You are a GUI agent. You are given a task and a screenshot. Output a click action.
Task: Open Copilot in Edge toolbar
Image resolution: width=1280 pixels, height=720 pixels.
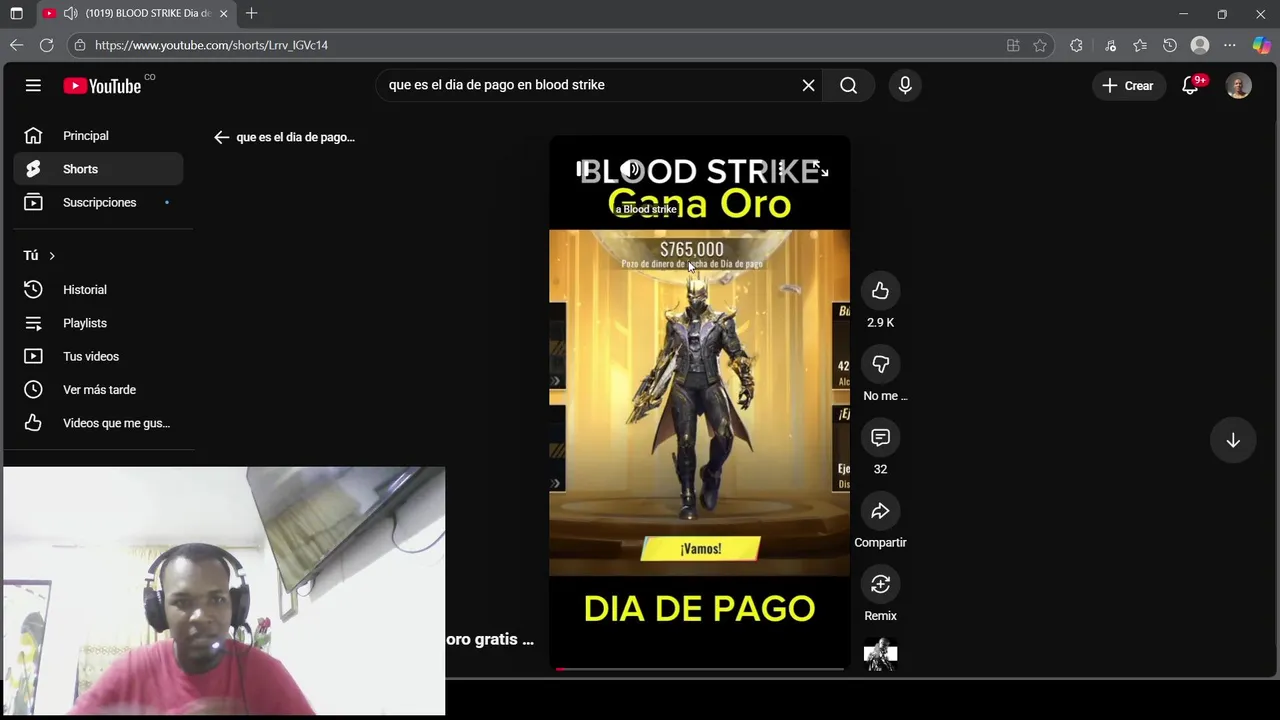point(1262,45)
